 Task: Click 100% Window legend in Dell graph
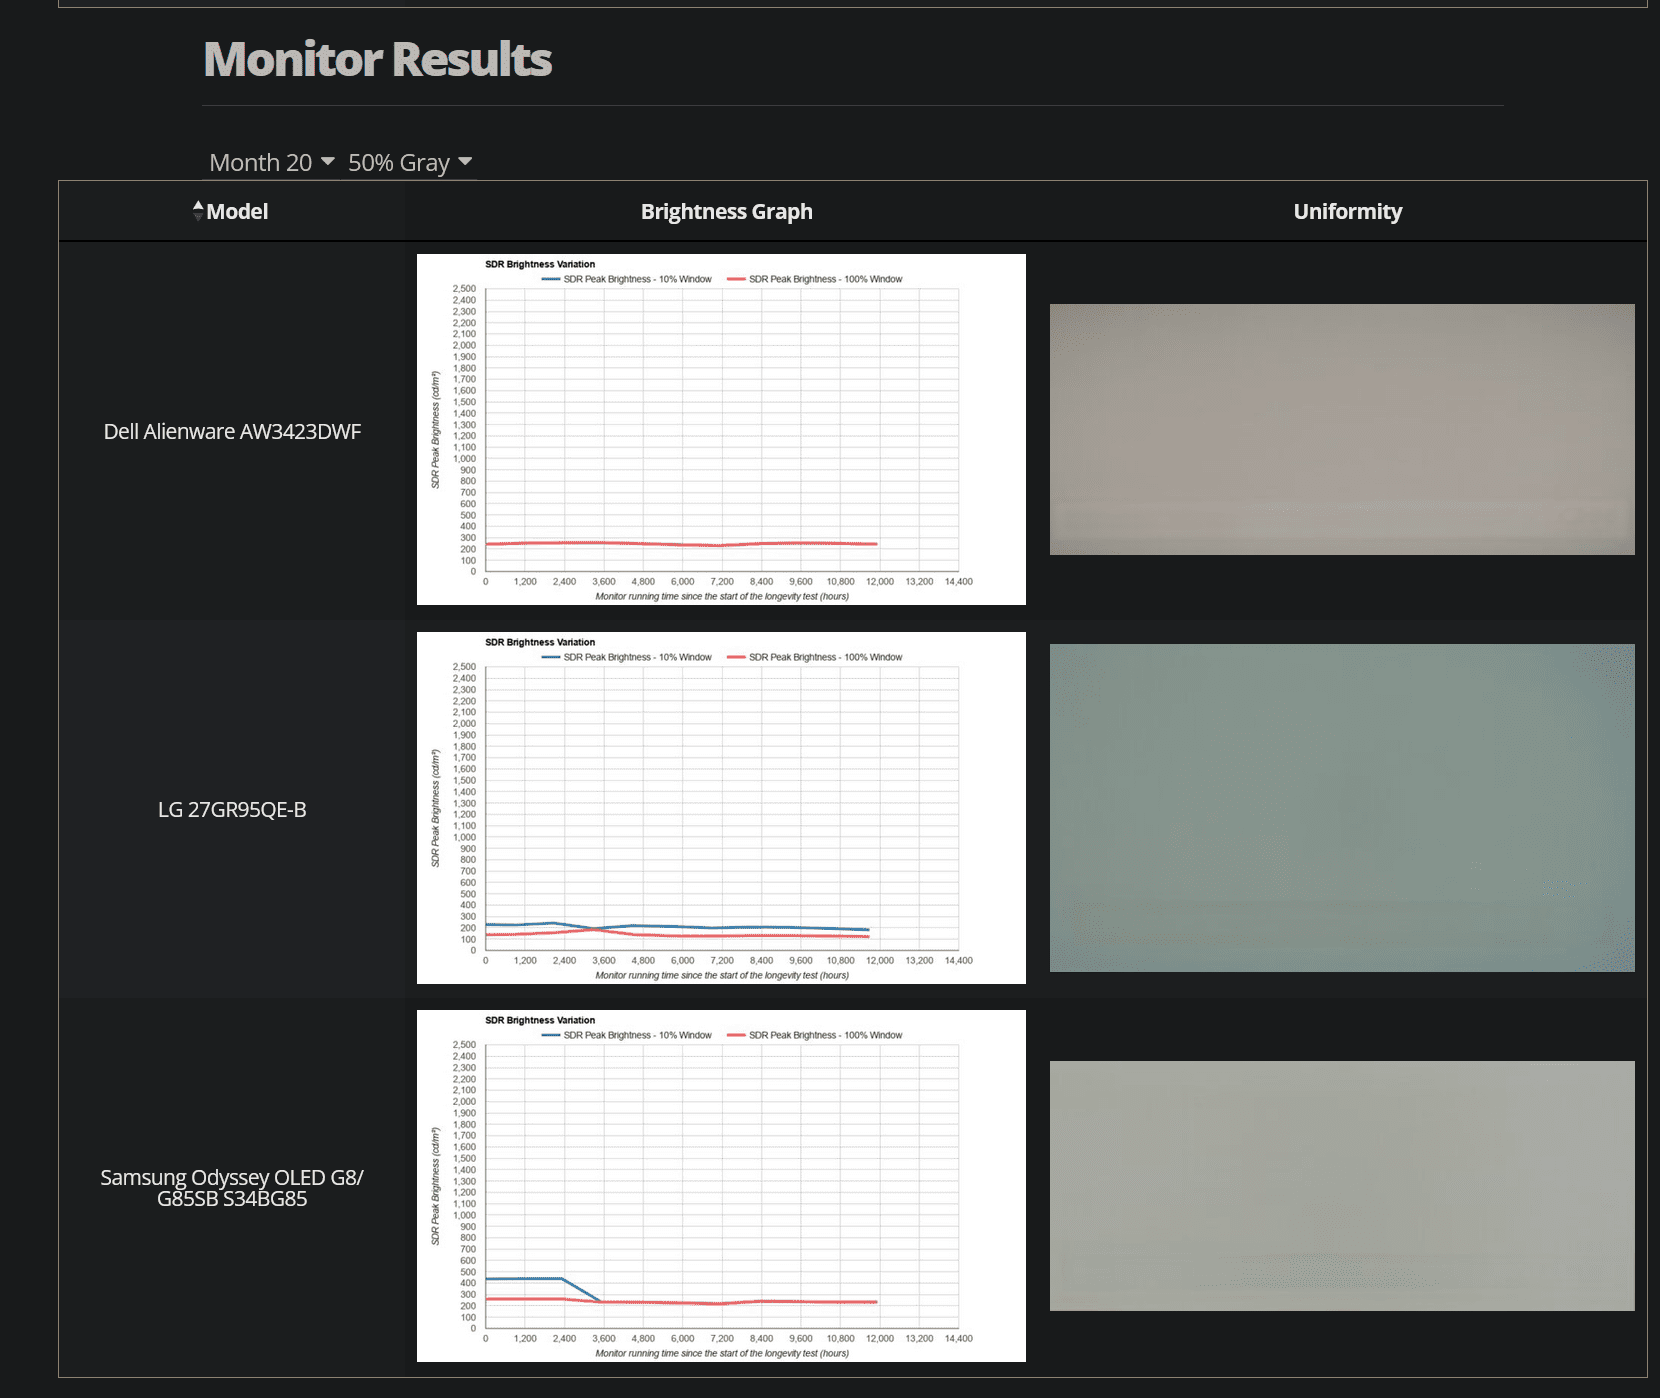coord(815,279)
